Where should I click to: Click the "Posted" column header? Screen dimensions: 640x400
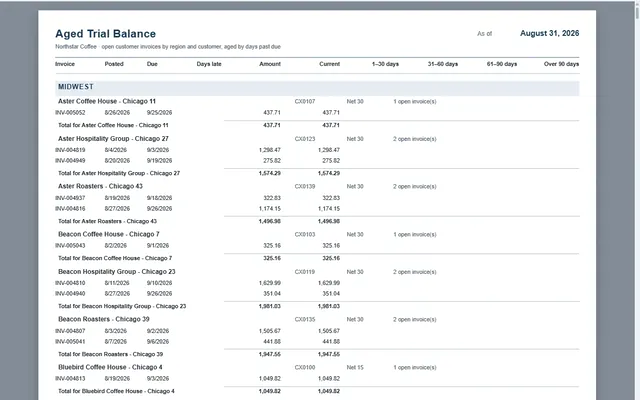114,64
